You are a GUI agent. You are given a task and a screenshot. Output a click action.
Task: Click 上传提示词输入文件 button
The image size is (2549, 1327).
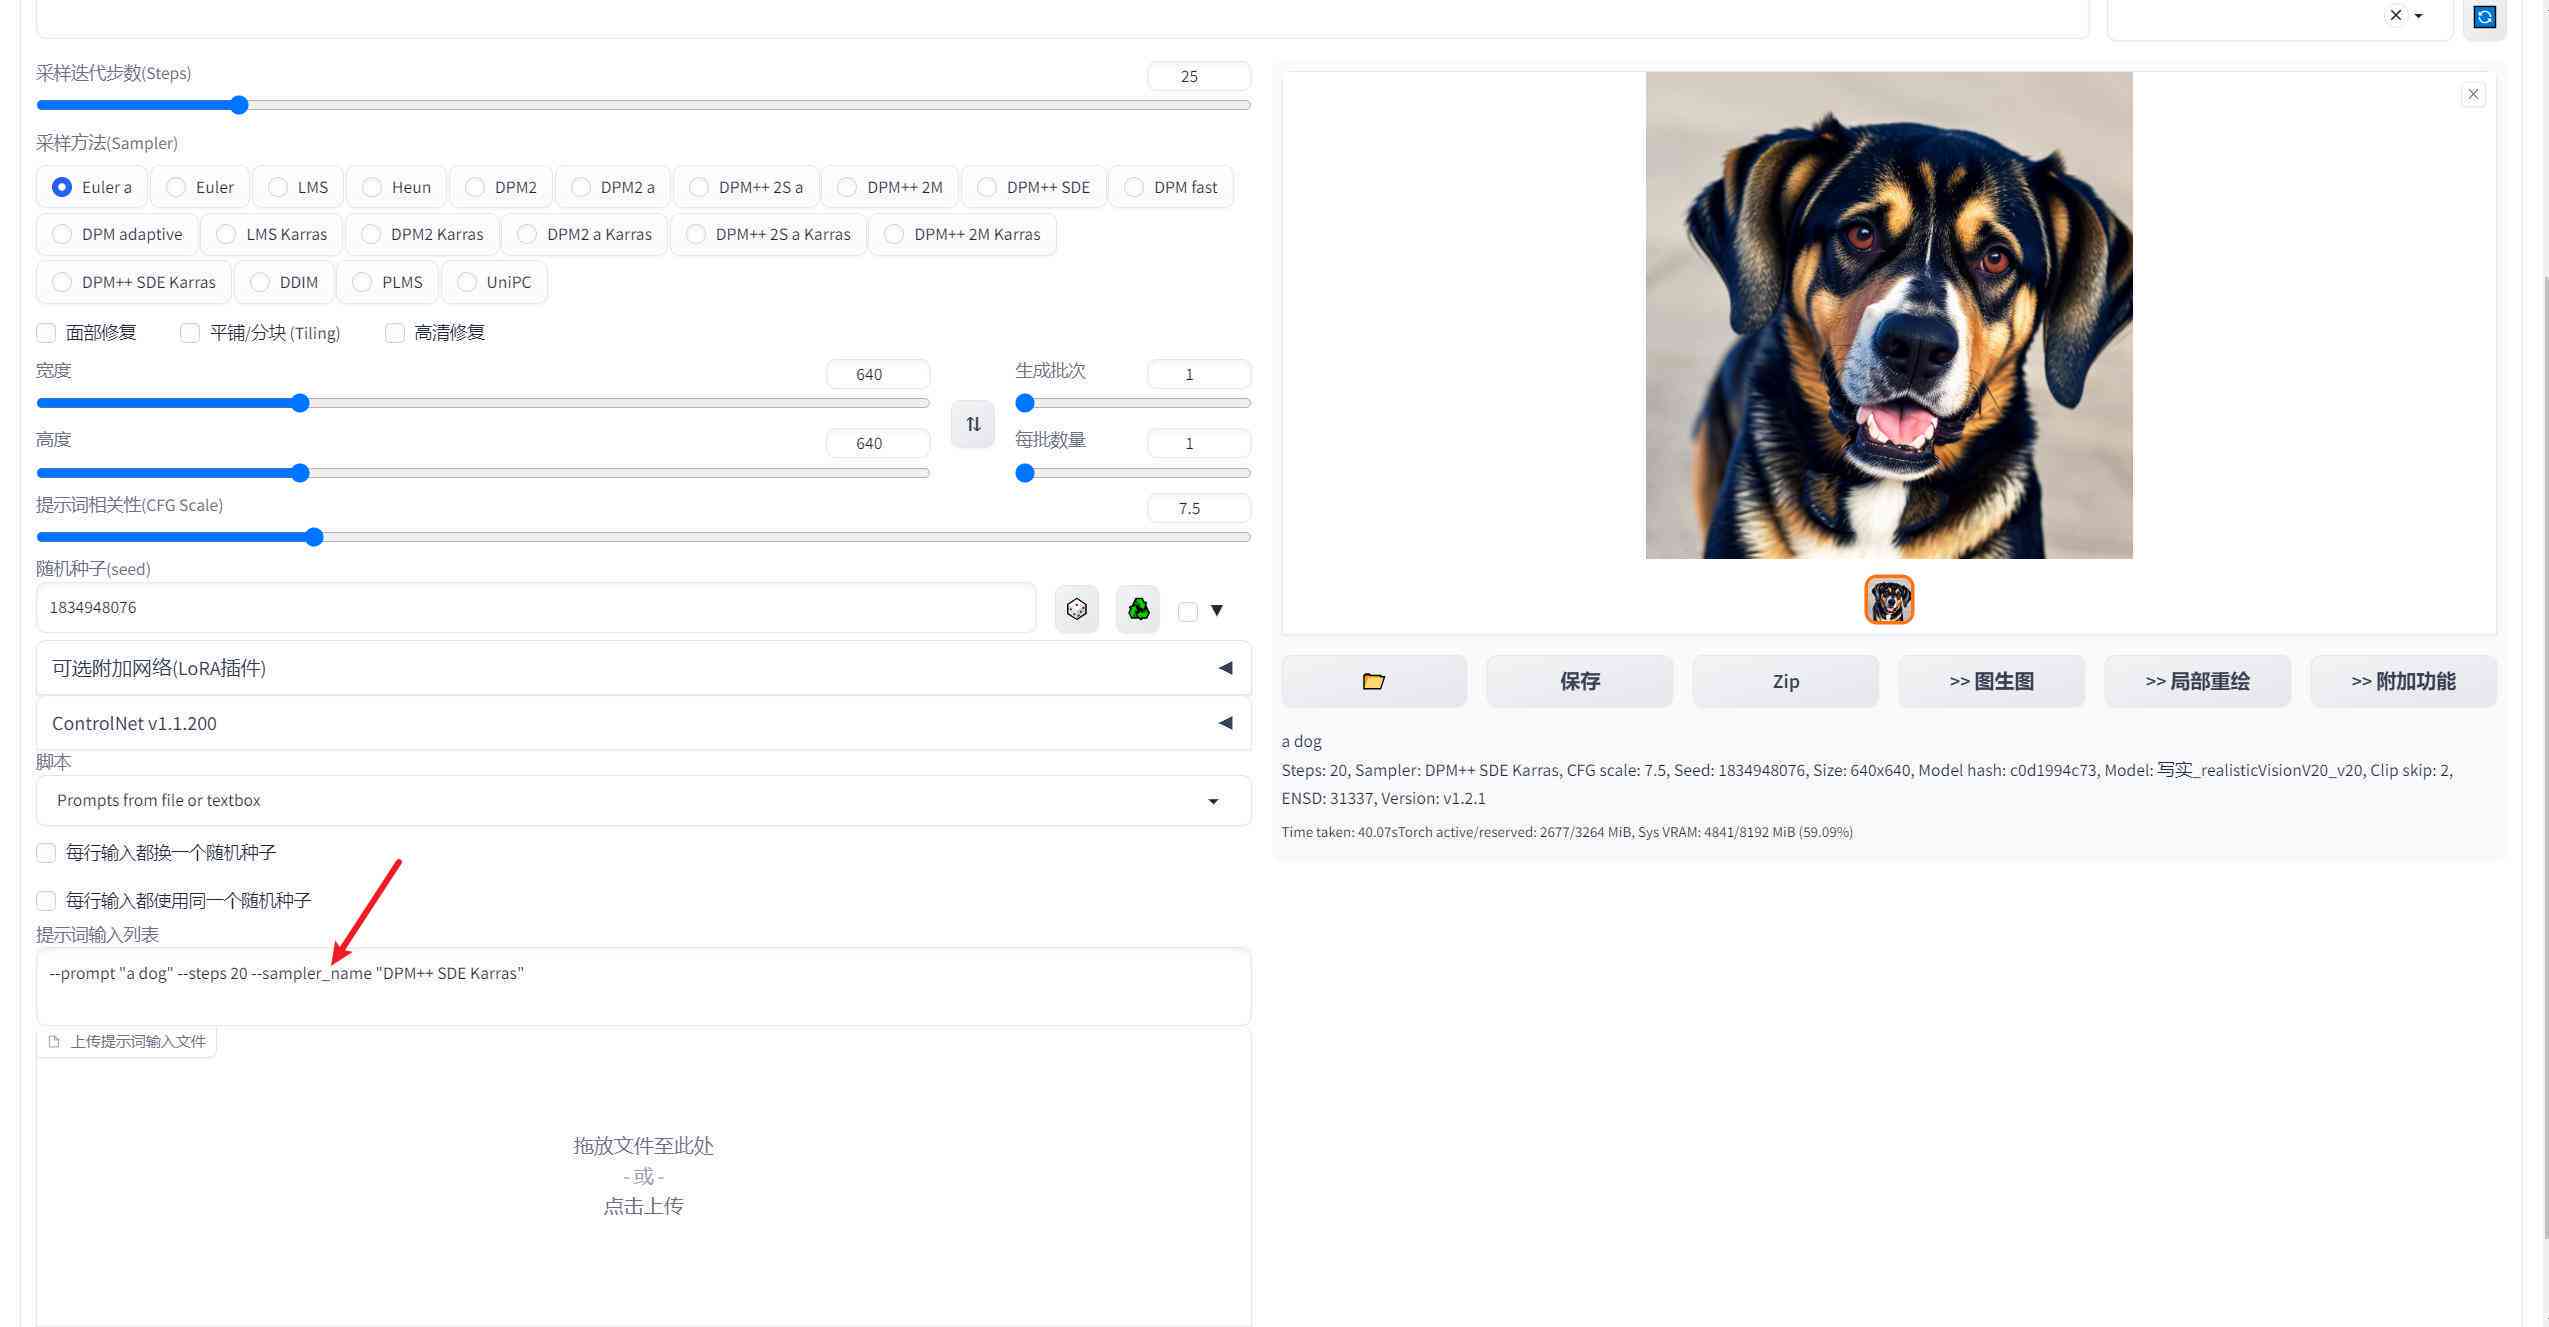(x=127, y=1041)
